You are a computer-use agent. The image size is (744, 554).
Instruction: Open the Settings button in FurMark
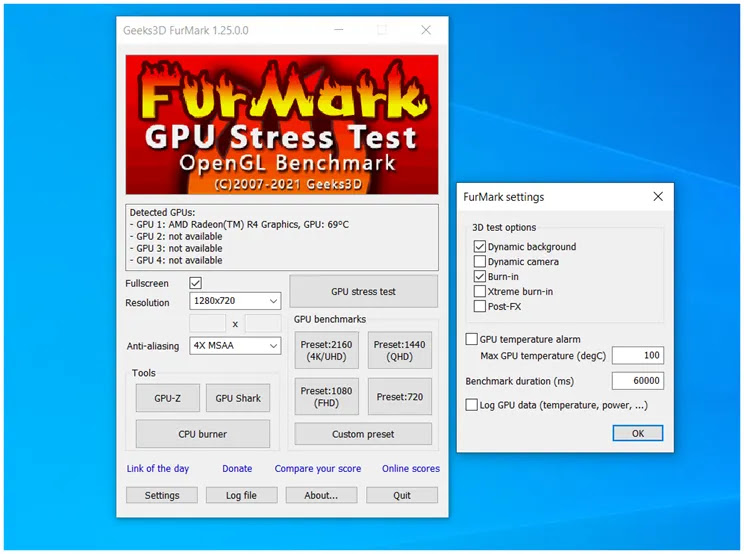tap(162, 495)
